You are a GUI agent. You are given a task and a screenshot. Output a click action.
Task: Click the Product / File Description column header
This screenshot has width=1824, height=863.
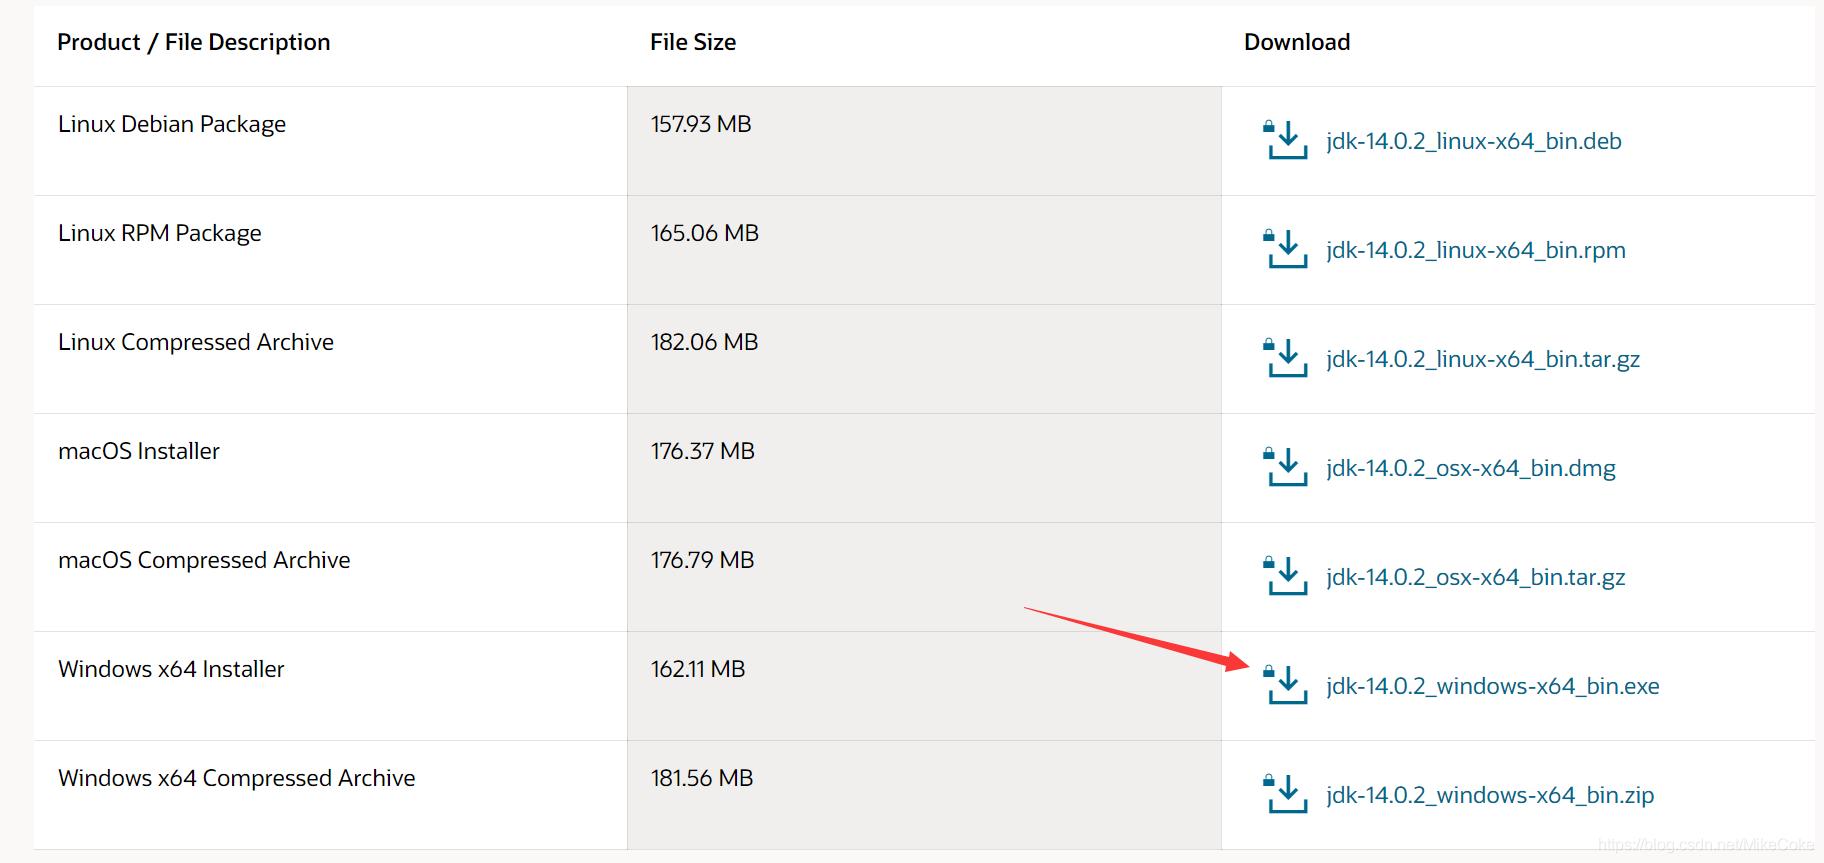(x=193, y=42)
